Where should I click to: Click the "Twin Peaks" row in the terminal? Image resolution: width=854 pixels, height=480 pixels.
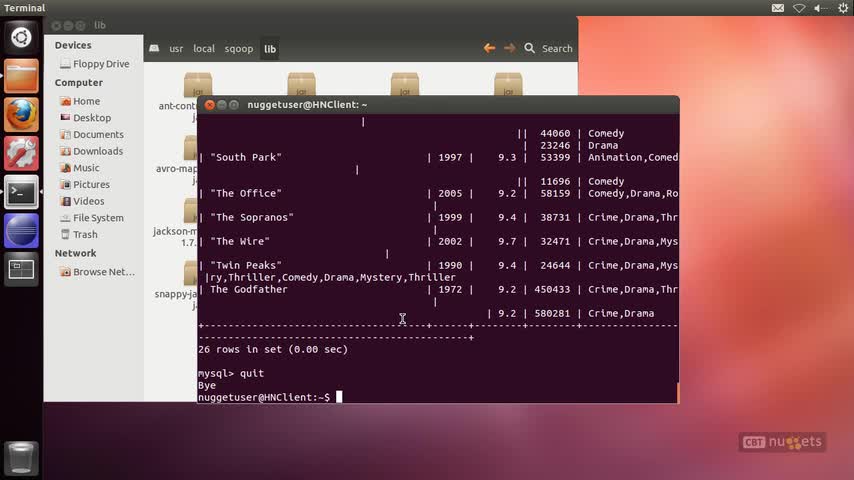[x=438, y=265]
